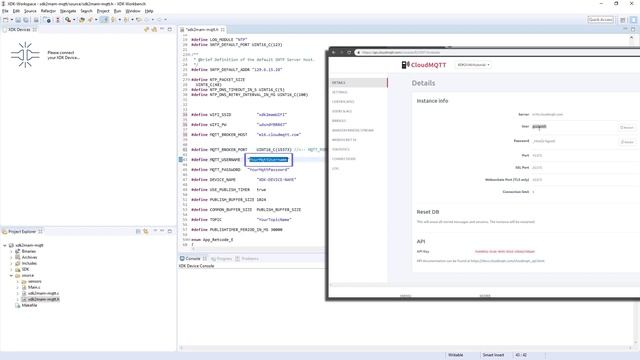
Task: Open the Help menu
Action: (x=149, y=11)
